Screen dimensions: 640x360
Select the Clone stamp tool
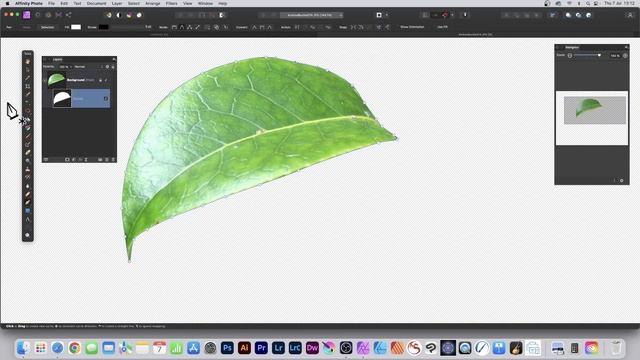[28, 169]
